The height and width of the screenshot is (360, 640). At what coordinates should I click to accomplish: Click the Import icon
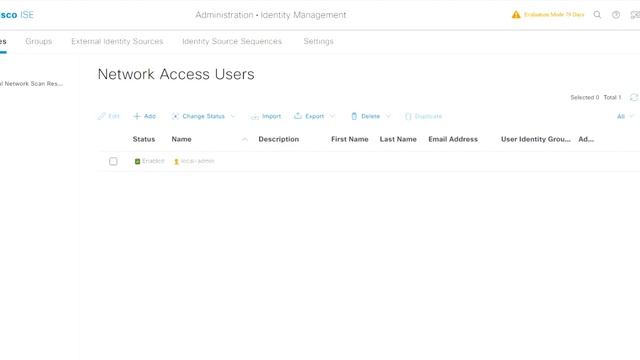pos(255,116)
